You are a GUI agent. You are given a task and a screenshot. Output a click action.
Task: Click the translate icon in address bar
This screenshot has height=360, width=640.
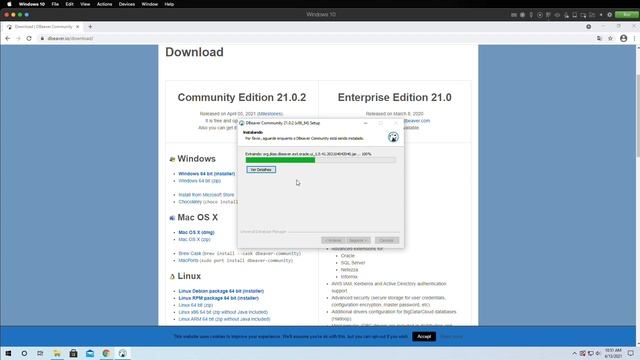click(x=599, y=38)
